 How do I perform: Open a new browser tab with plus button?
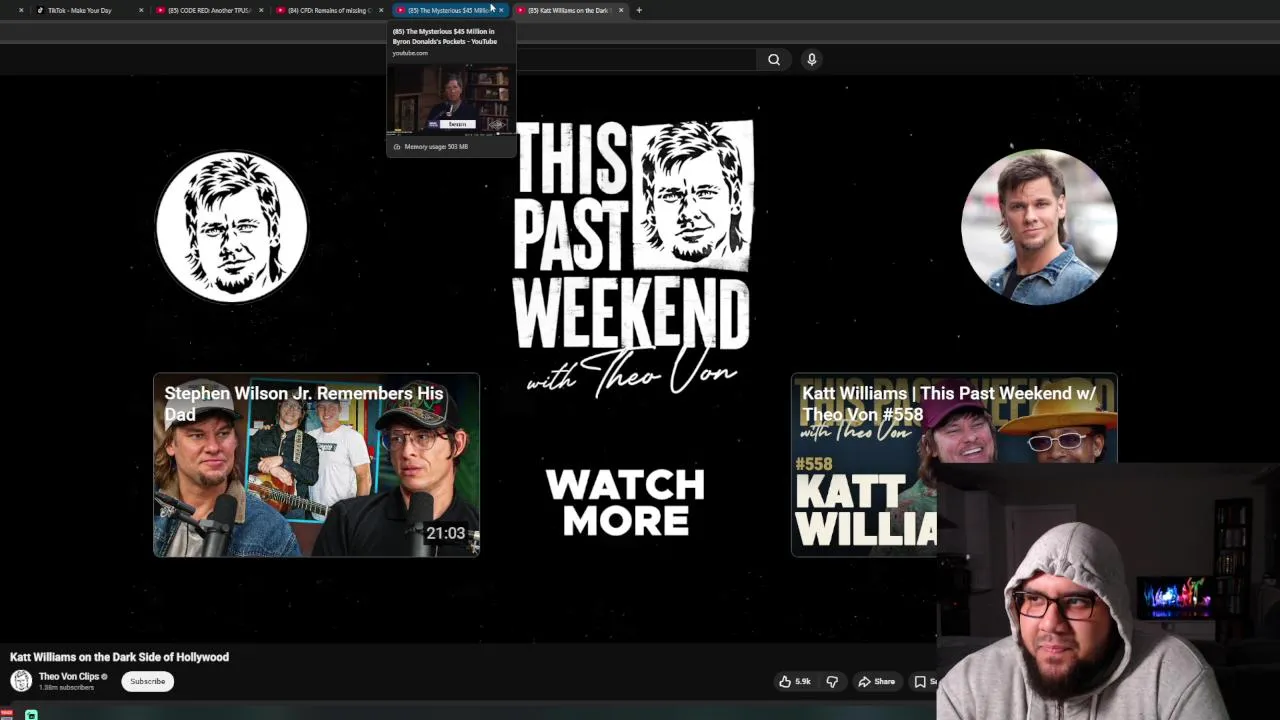(x=639, y=10)
